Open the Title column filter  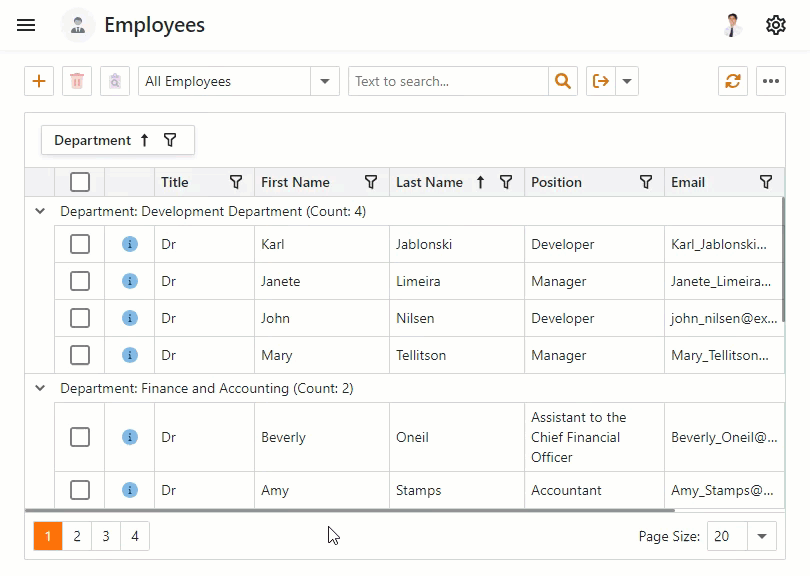[236, 182]
